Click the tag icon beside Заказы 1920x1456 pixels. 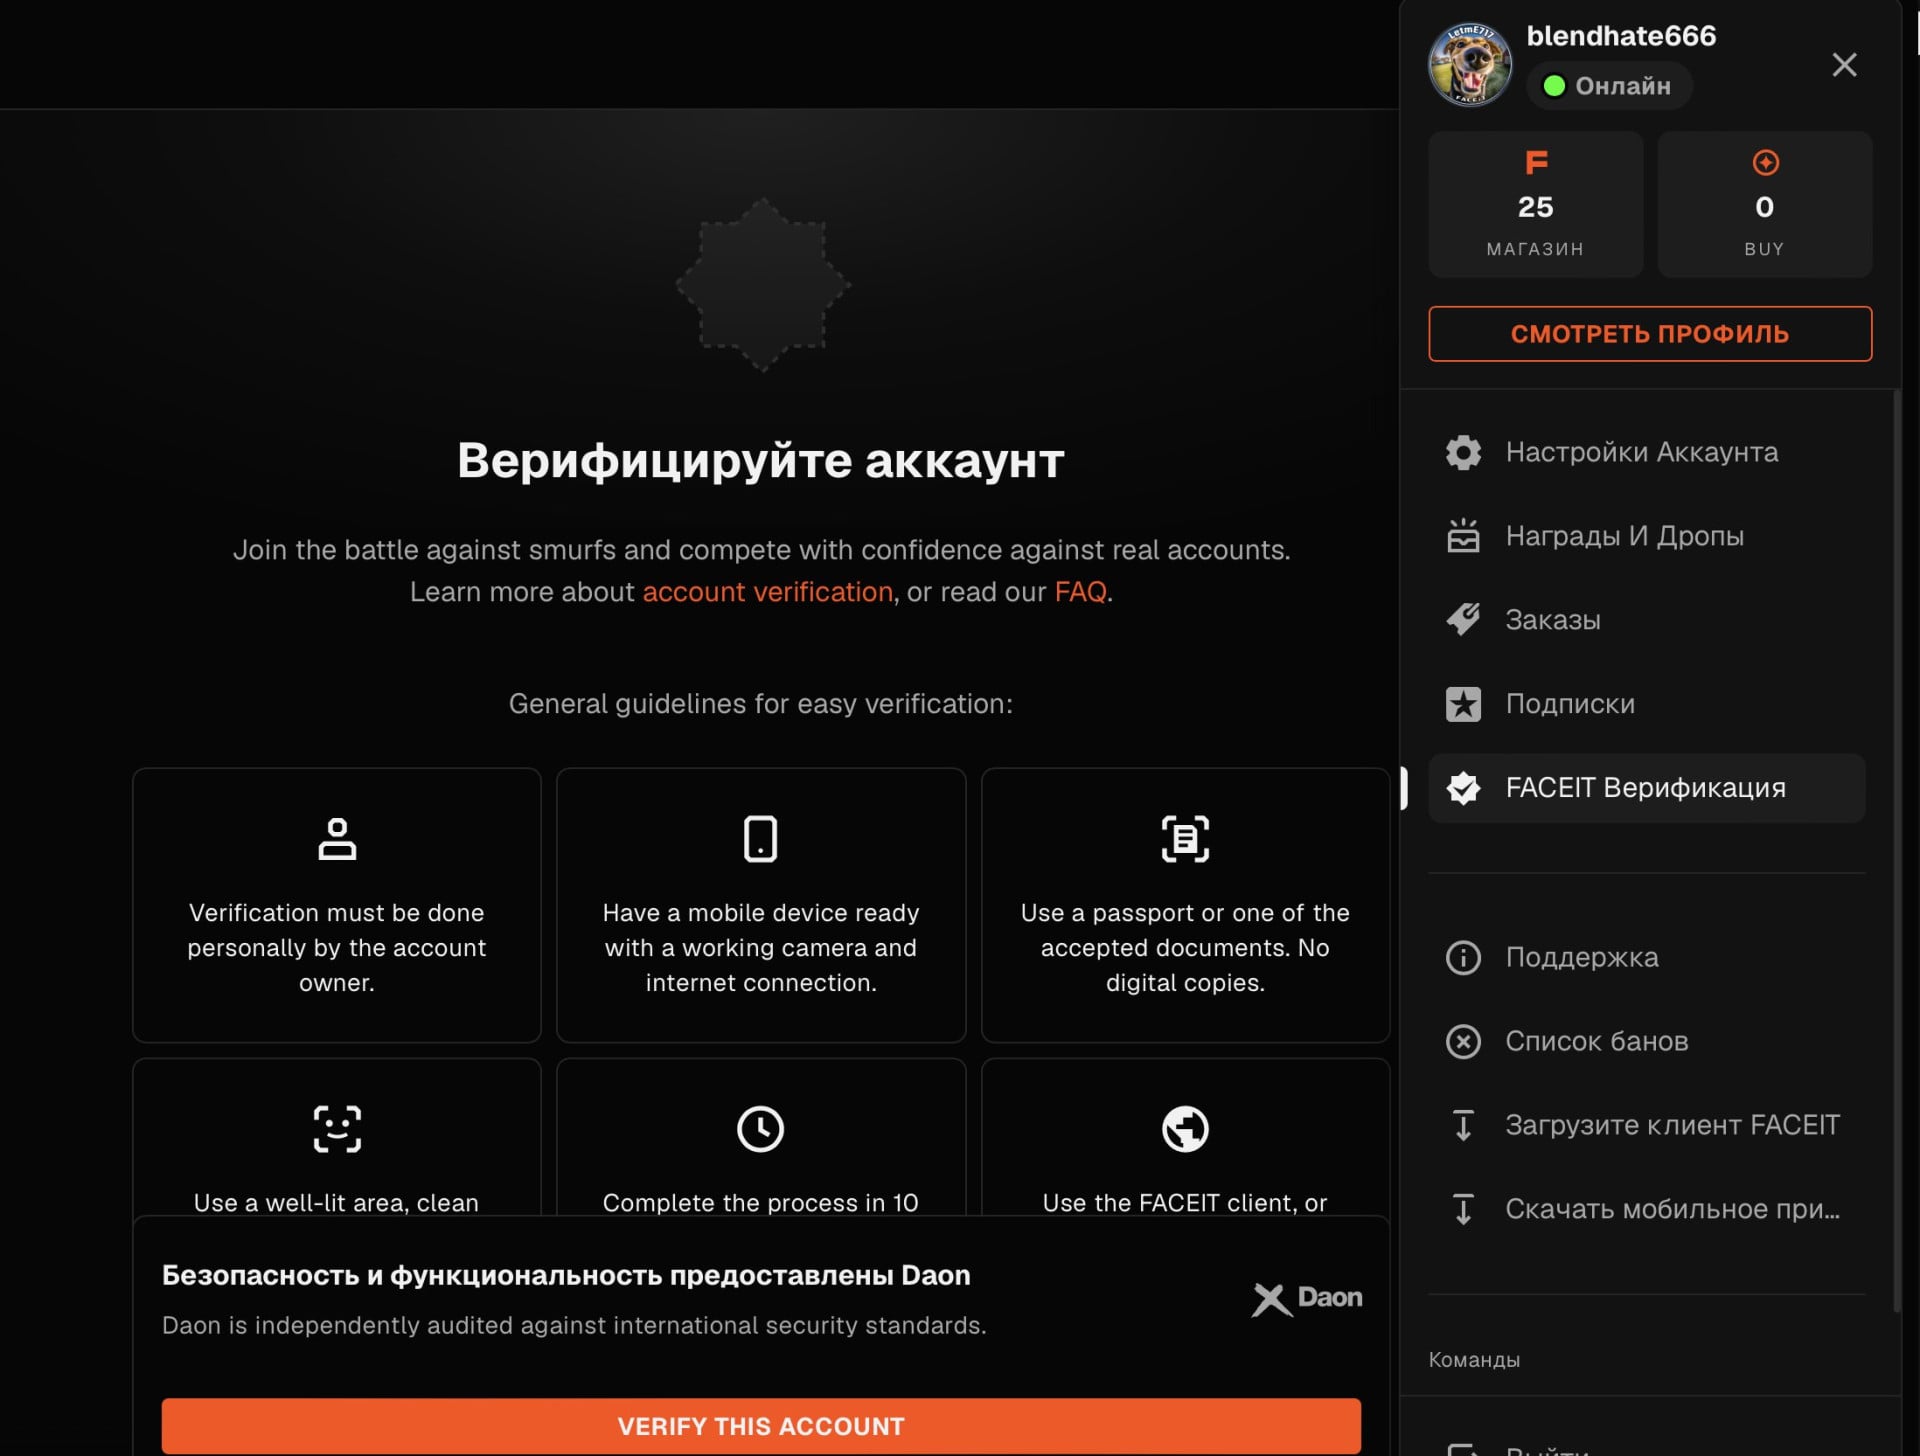click(x=1463, y=620)
